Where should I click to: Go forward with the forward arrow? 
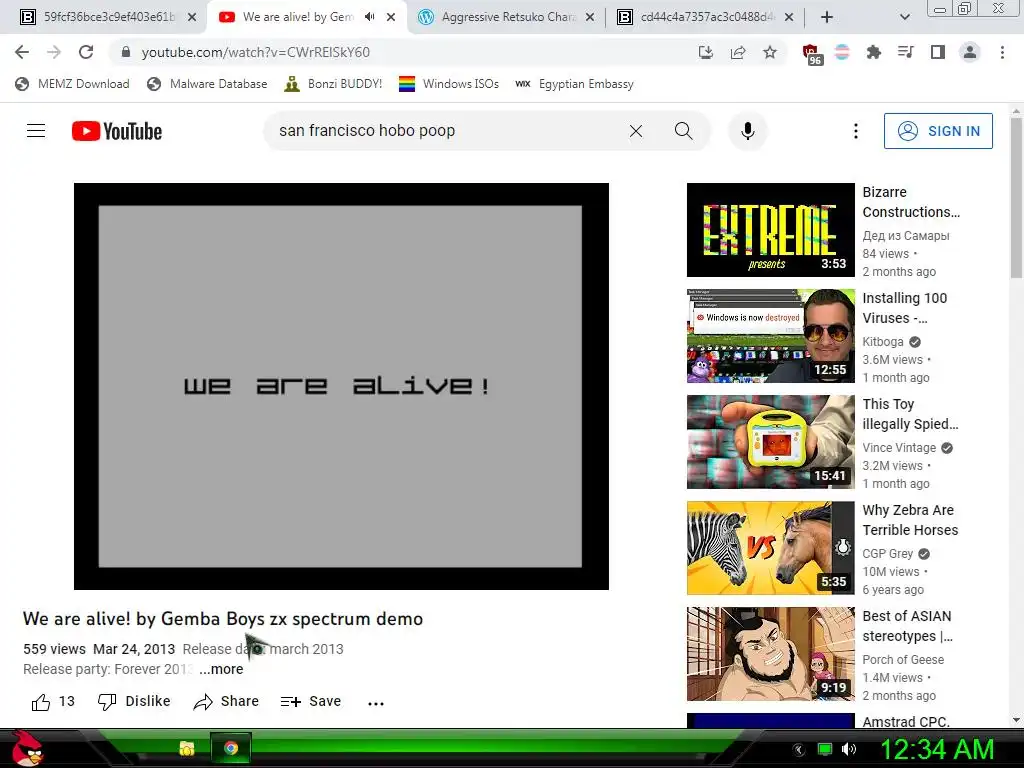pos(54,52)
